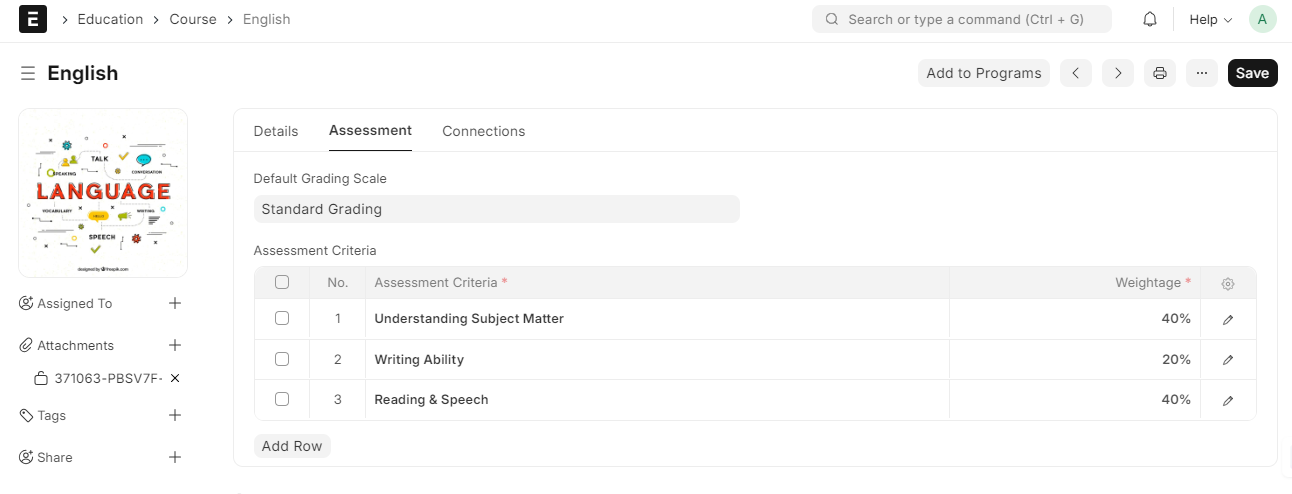Add assignee using Assigned To plus
Viewport: 1292px width, 494px height.
click(175, 303)
